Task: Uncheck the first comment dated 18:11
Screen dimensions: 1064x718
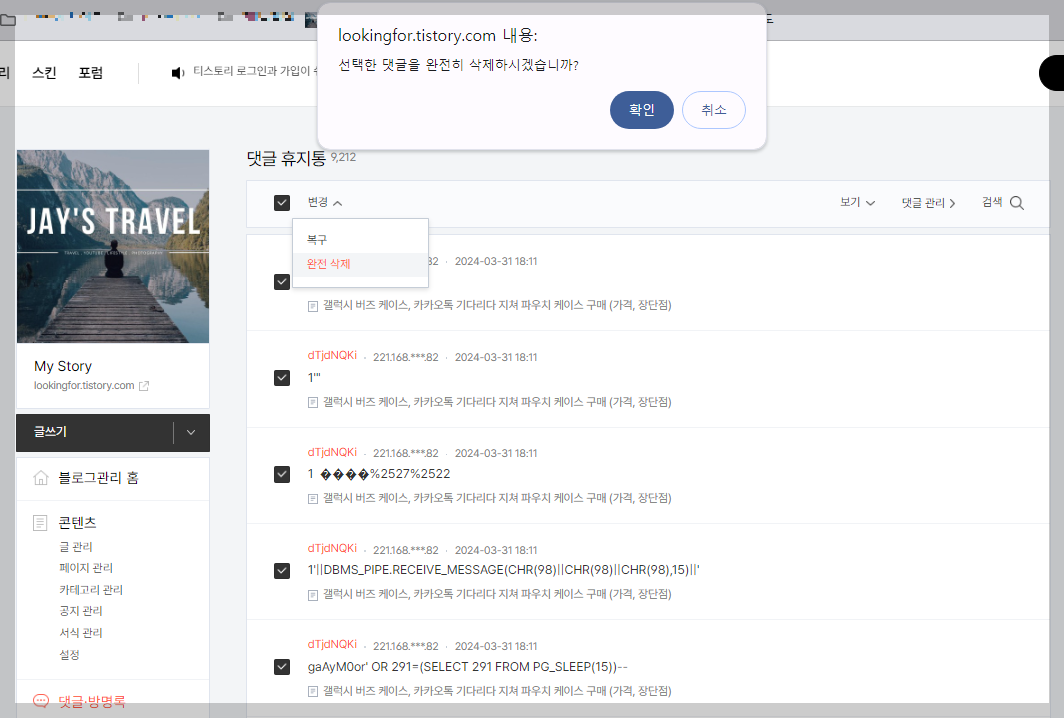Action: (x=282, y=282)
